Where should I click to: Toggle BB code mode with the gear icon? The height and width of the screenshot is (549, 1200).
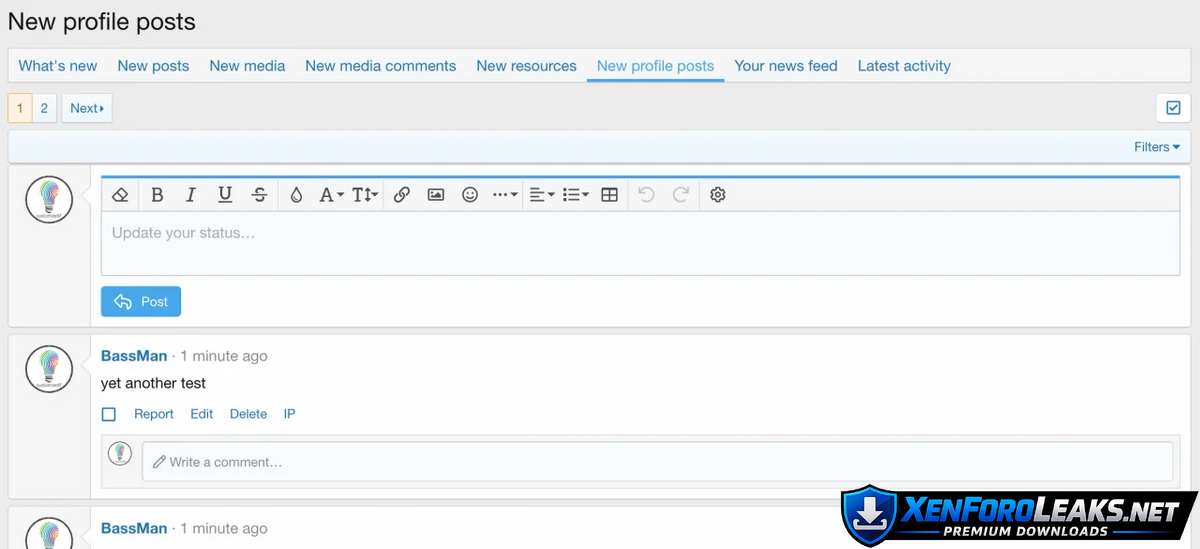point(717,195)
